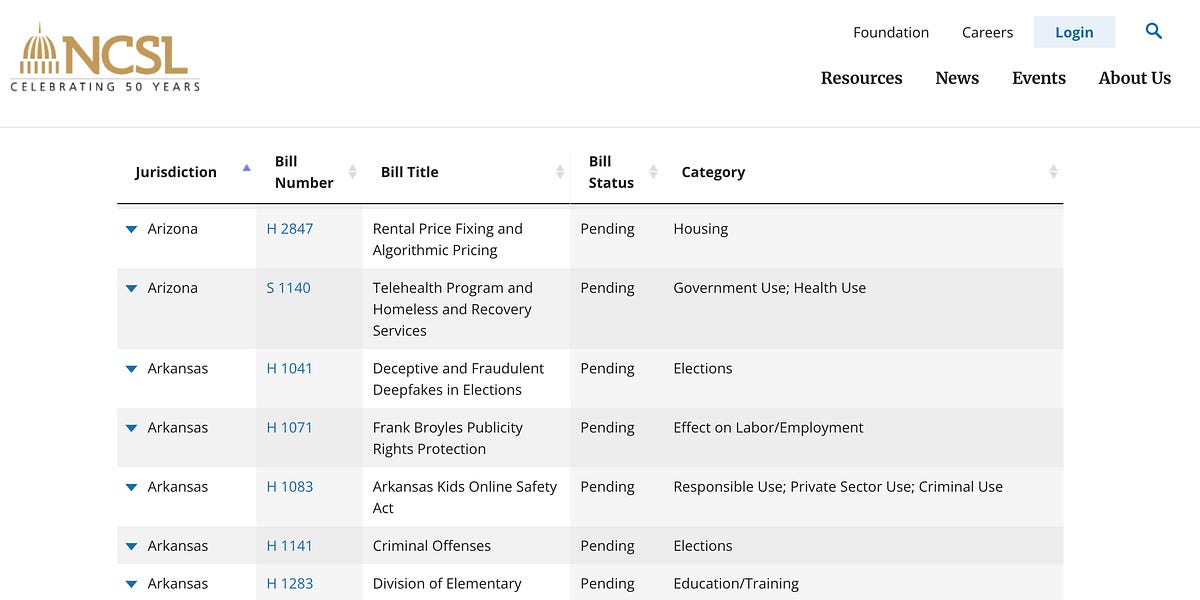Select 'Telehealth Program and Homeless and Recovery Services' title
1200x600 pixels.
click(453, 309)
